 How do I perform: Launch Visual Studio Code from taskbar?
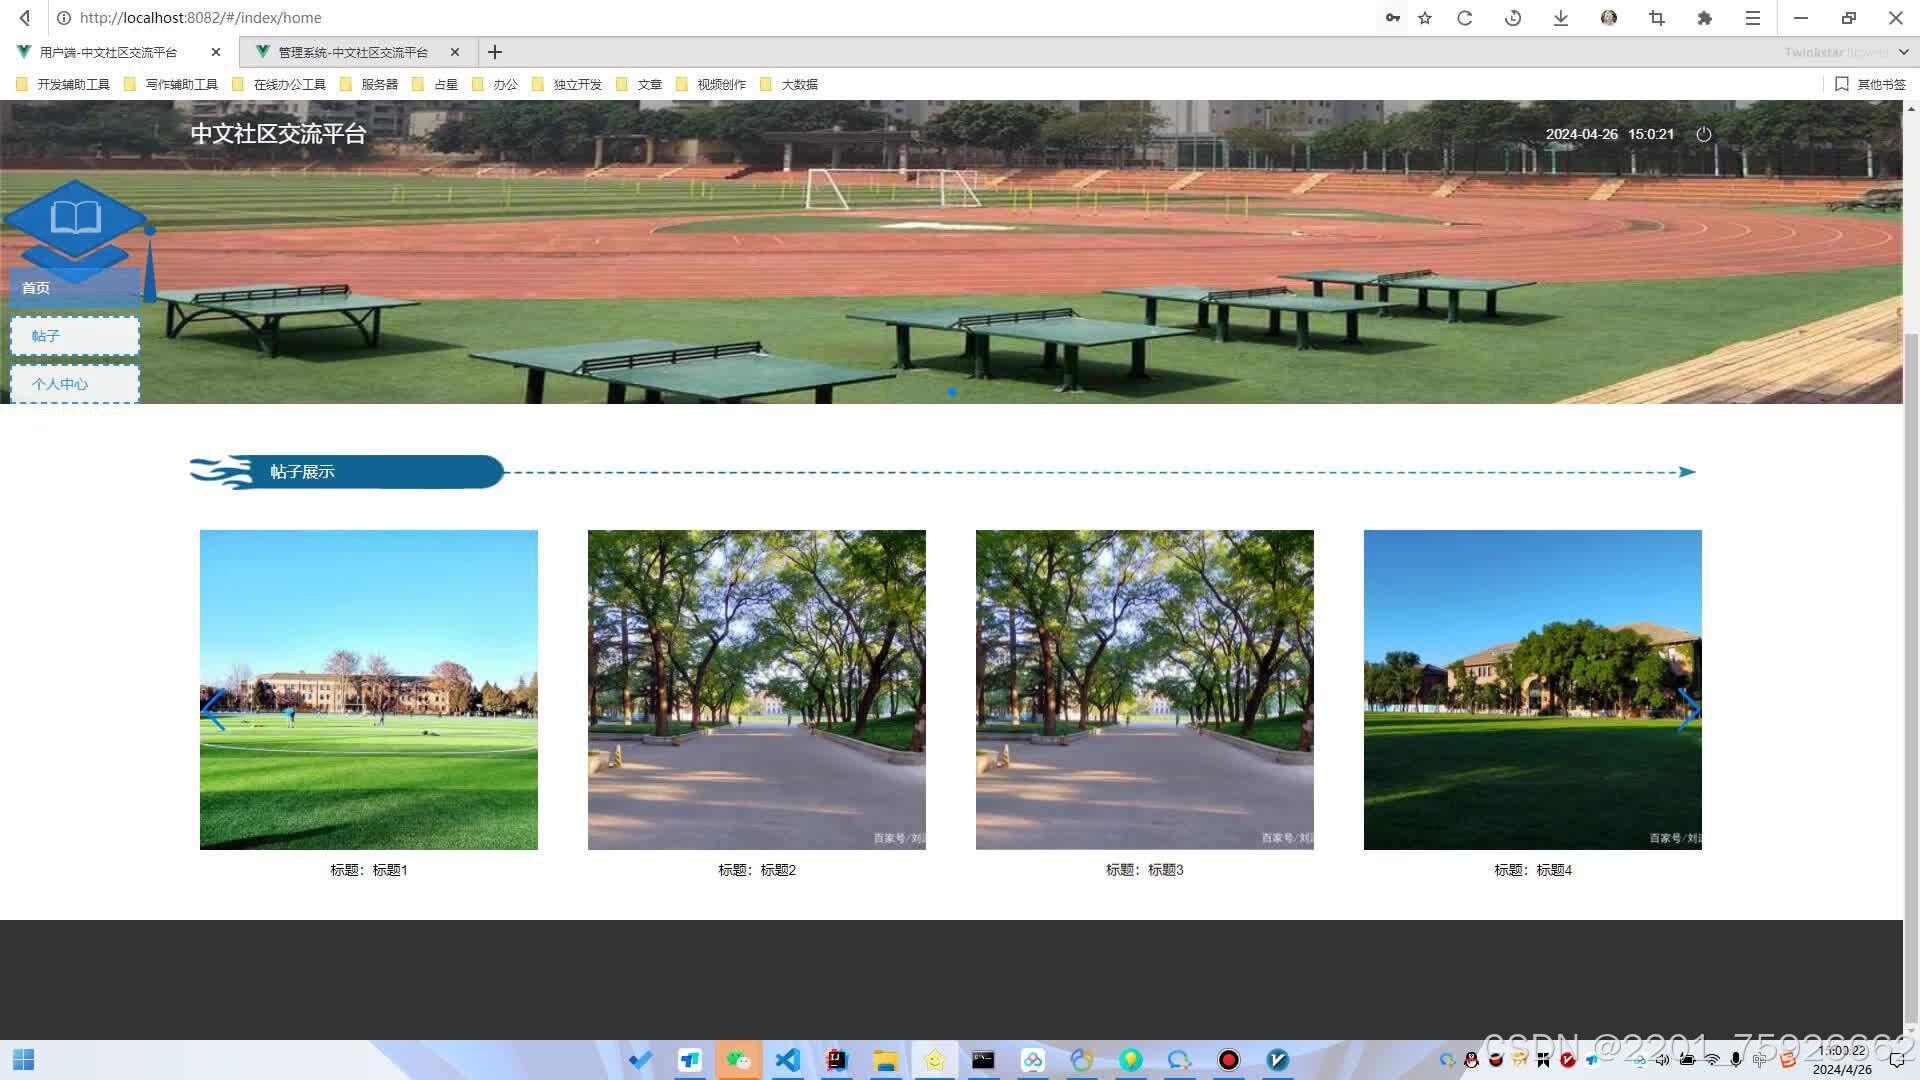point(787,1060)
